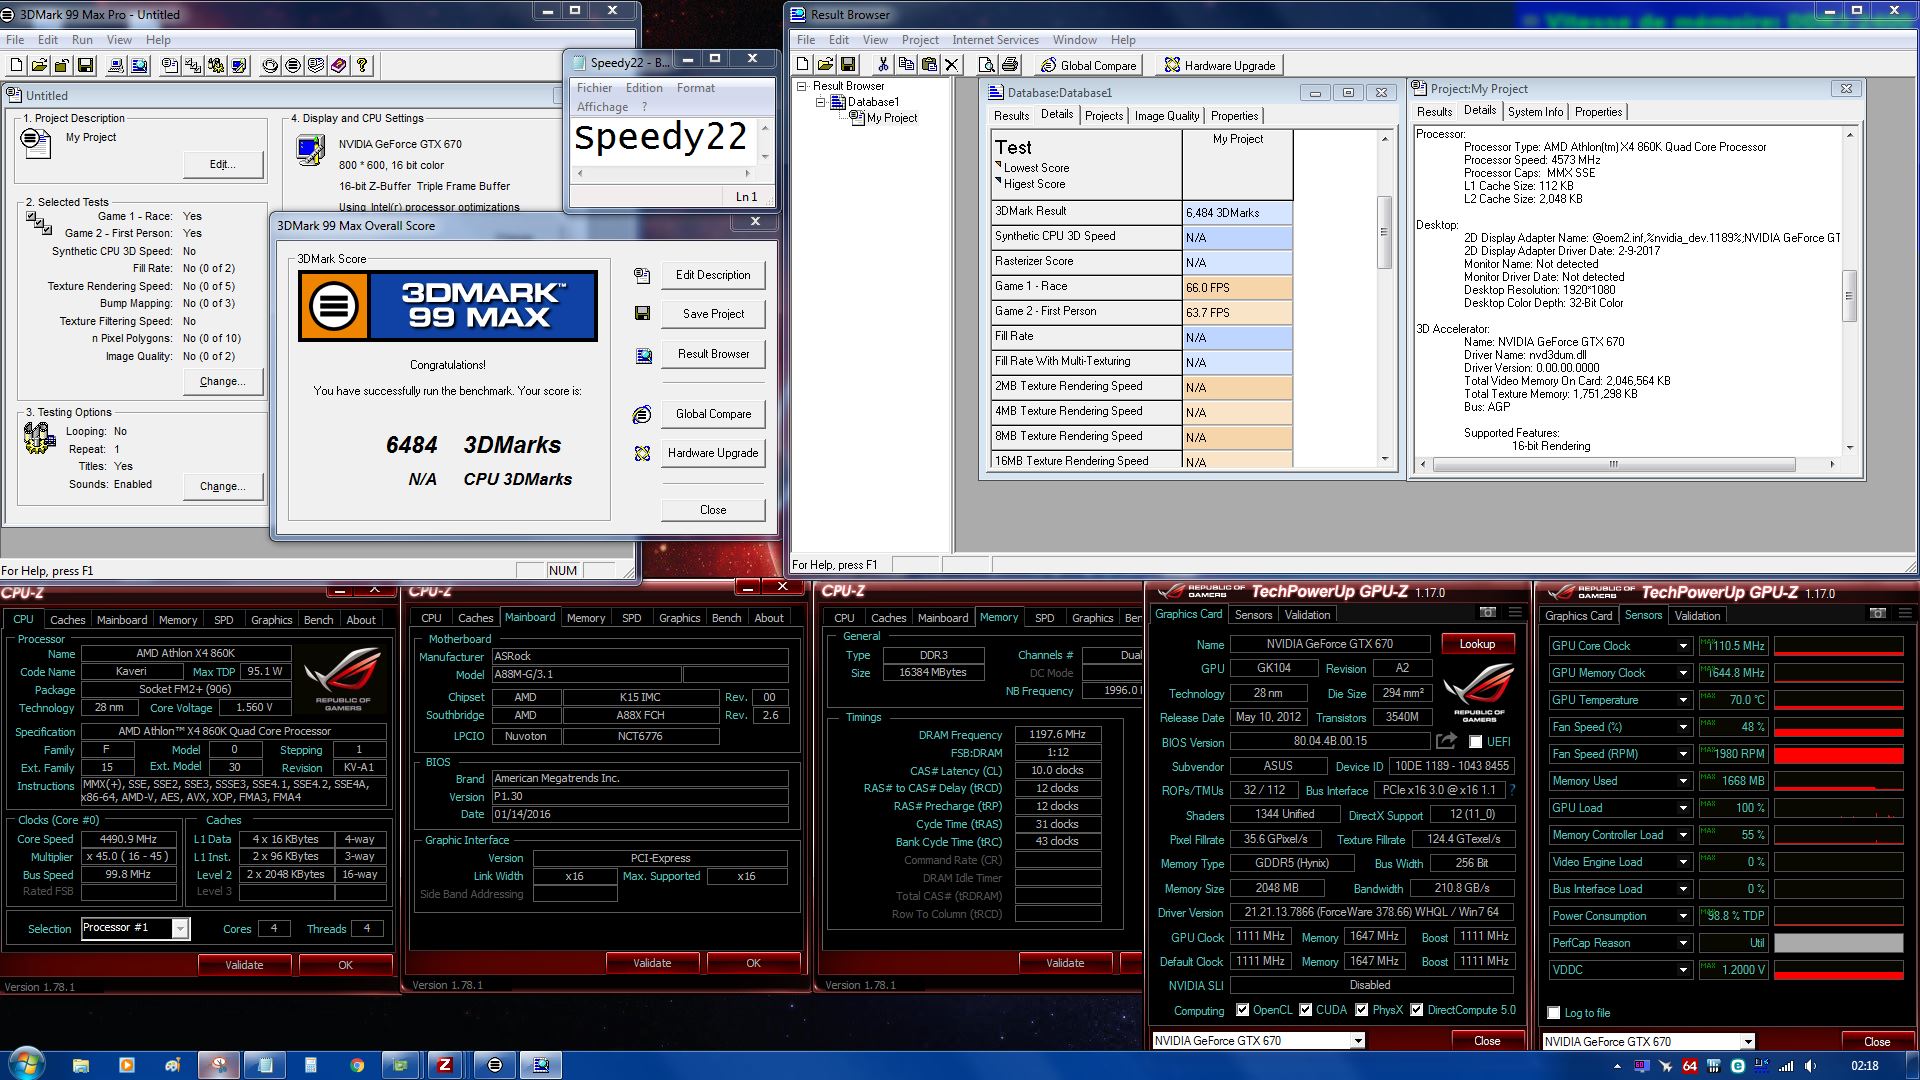Collapse the Result Browser tree root node
This screenshot has height=1080, width=1920.
point(802,86)
